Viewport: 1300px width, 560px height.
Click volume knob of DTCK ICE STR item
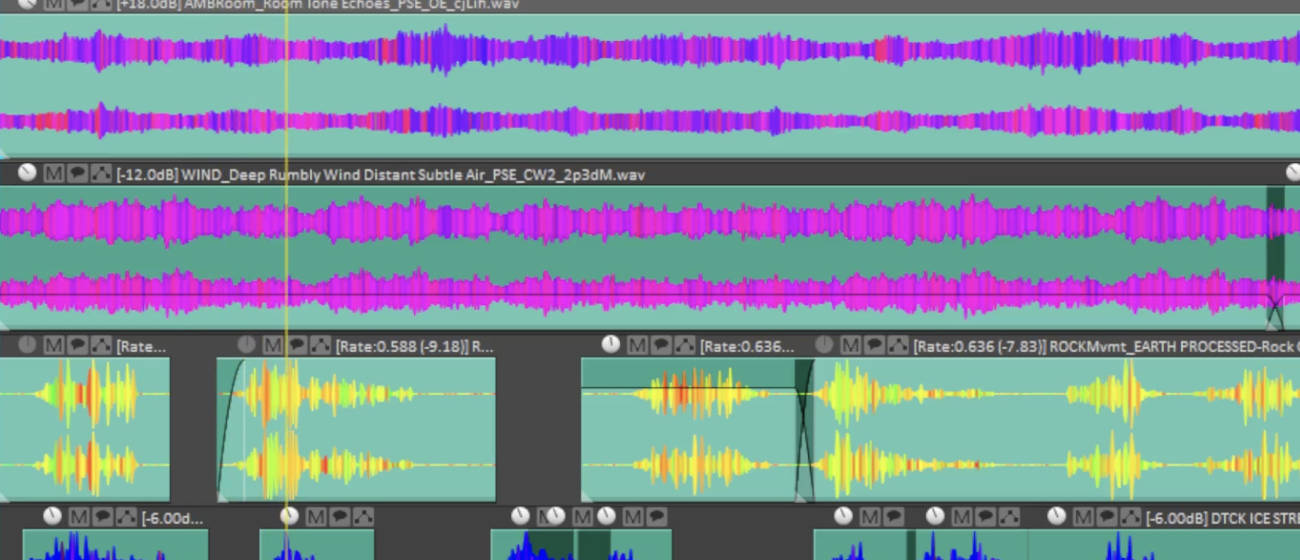[1056, 516]
